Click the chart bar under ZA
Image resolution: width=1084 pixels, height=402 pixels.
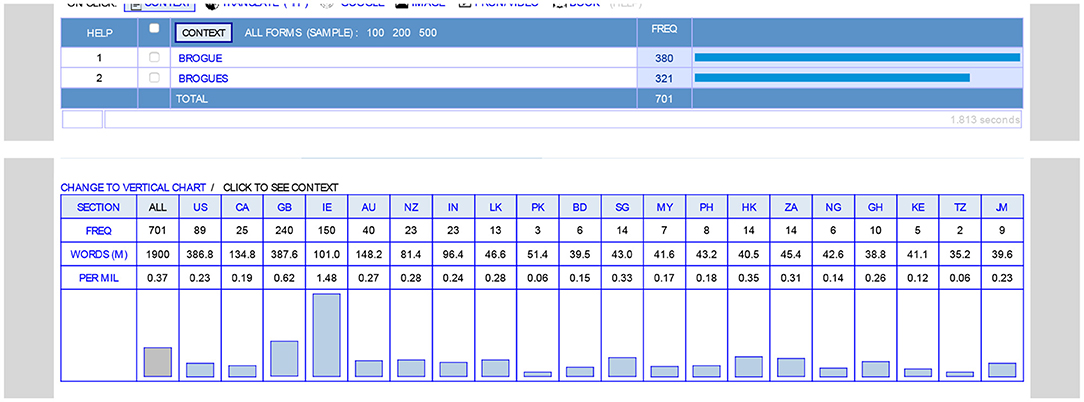click(x=790, y=367)
